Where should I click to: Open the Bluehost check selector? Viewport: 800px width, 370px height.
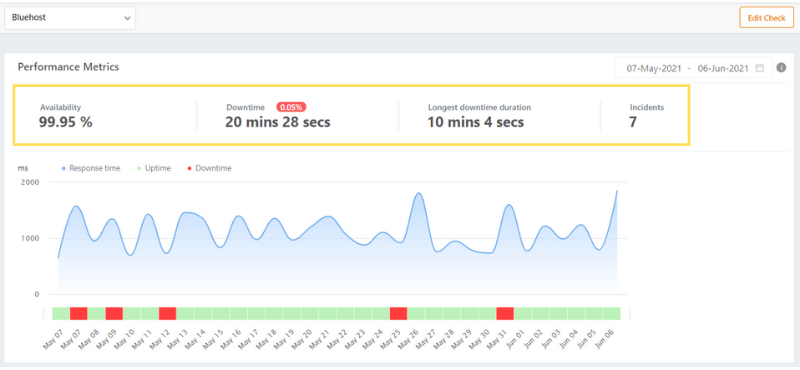coord(70,18)
